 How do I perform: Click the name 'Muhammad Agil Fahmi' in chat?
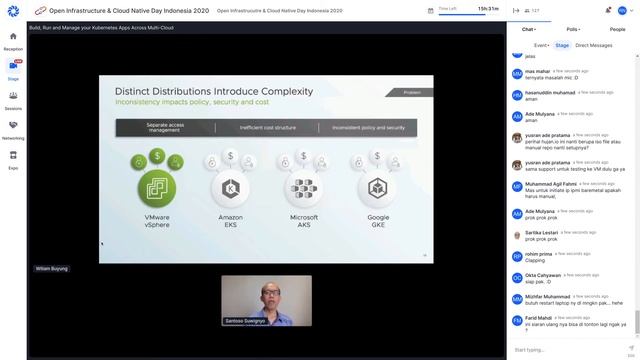click(x=551, y=184)
